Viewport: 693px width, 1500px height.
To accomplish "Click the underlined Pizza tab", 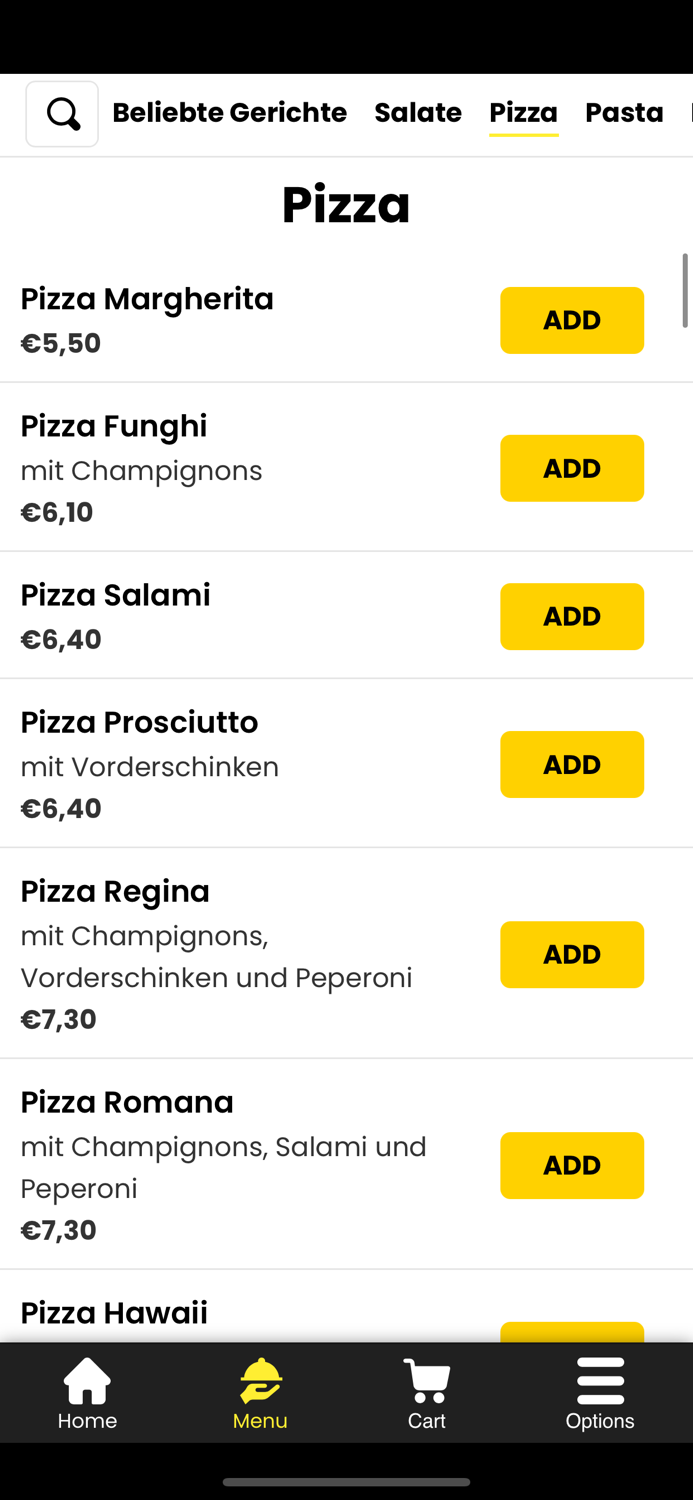I will [523, 113].
